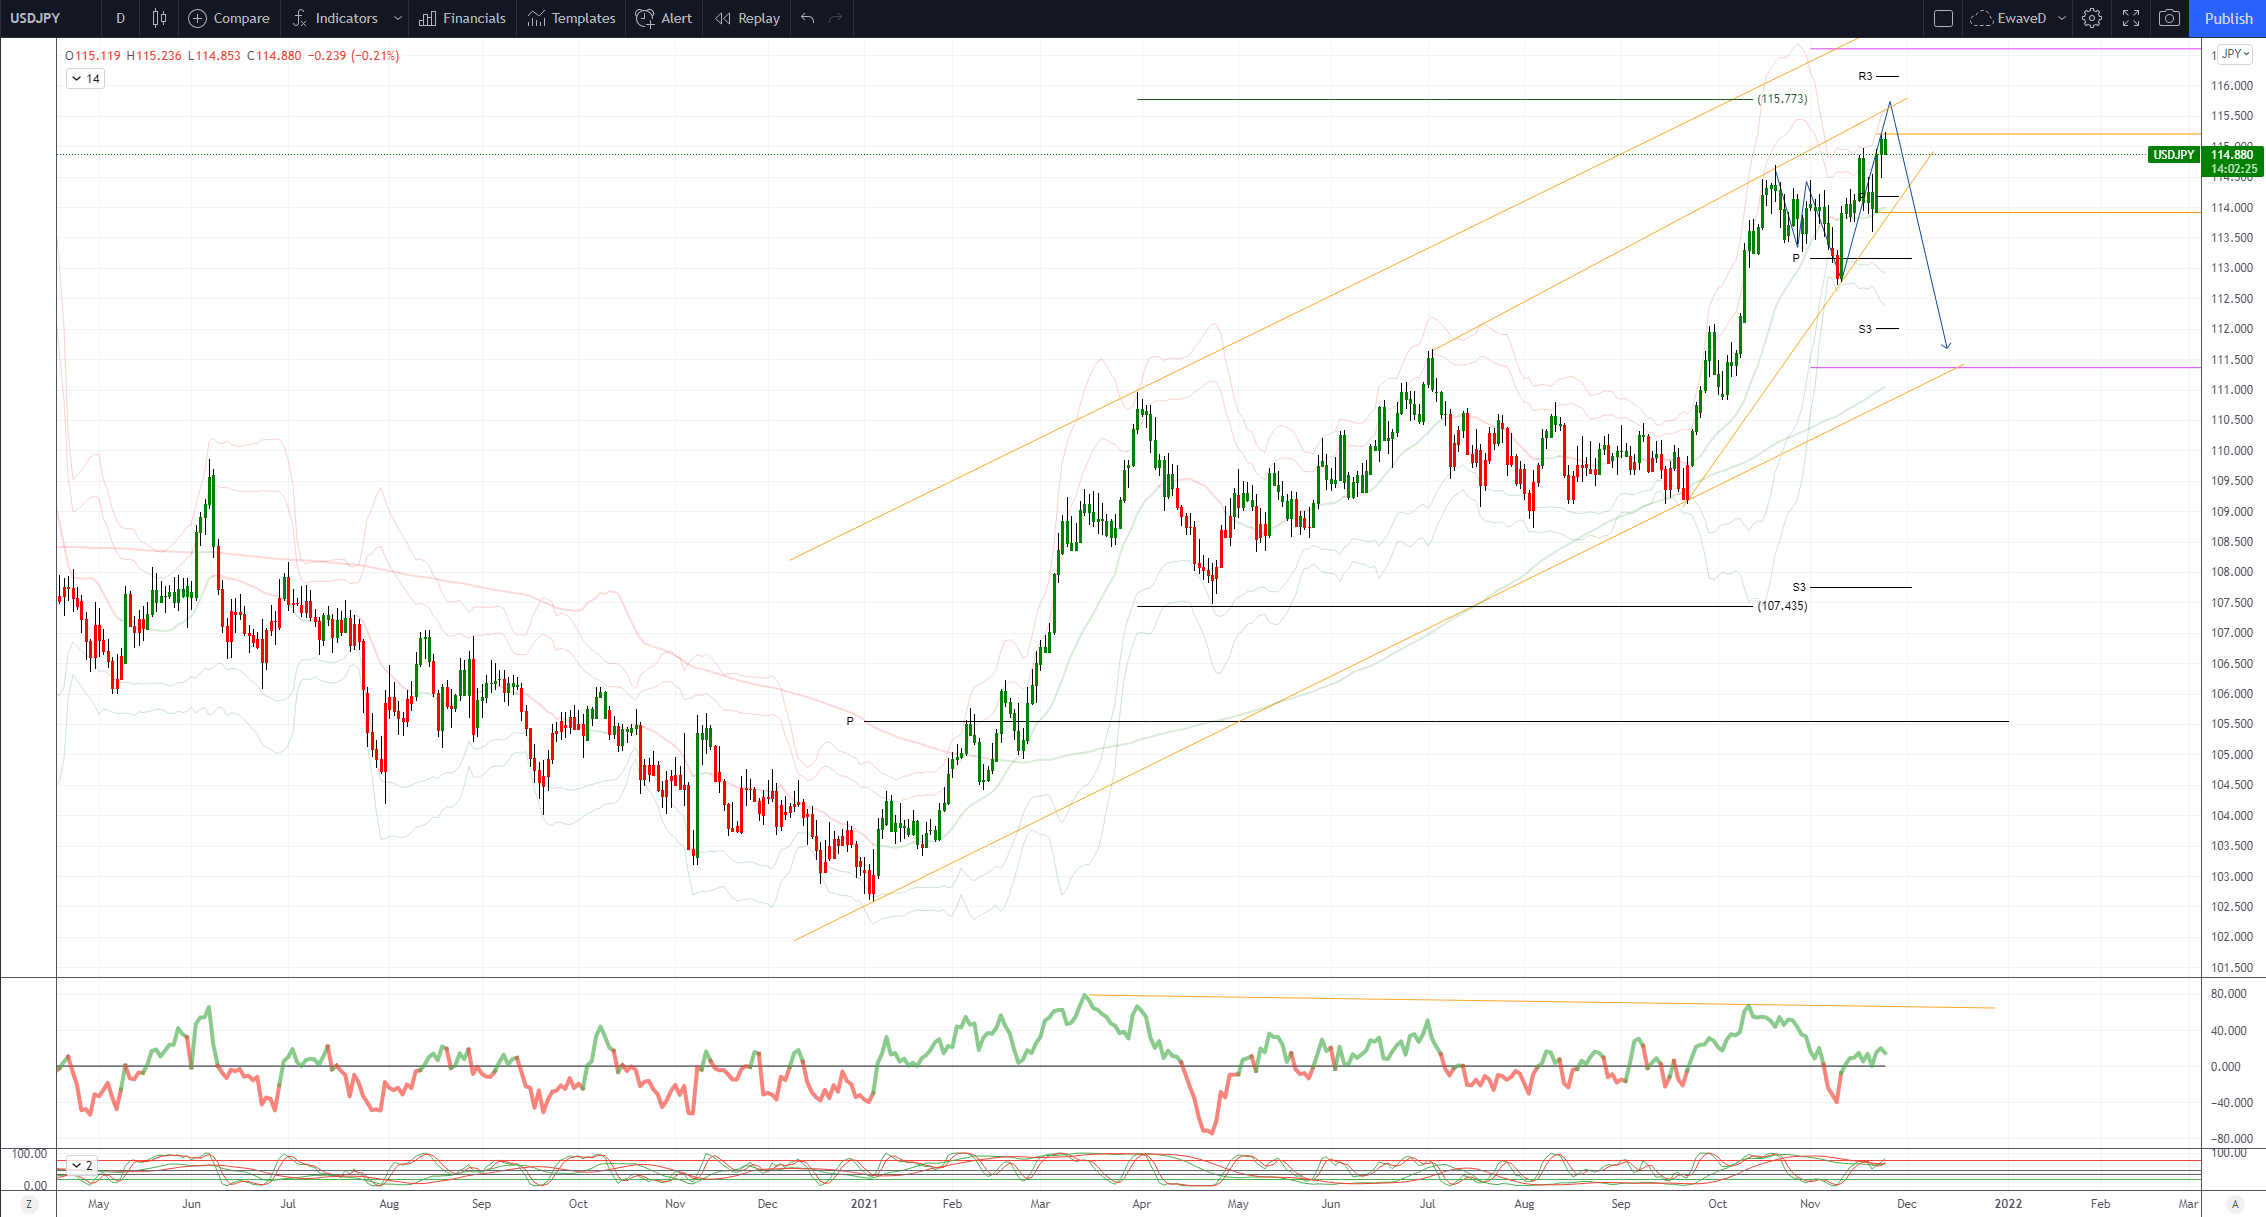Click the Z timezone button at bottom left
The image size is (2266, 1217).
coord(29,1204)
